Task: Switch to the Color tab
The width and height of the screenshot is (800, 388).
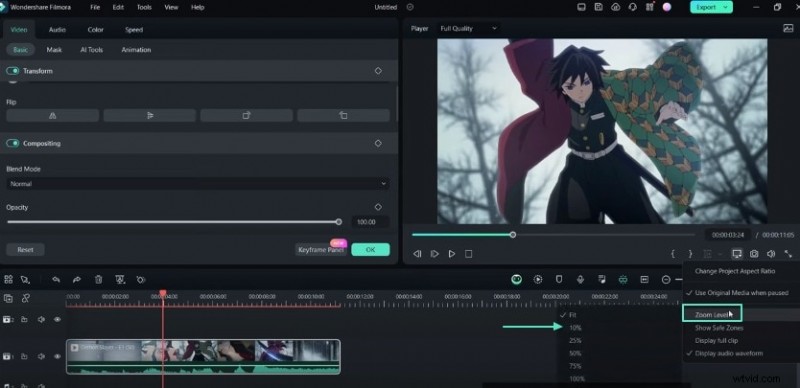Action: (x=95, y=30)
